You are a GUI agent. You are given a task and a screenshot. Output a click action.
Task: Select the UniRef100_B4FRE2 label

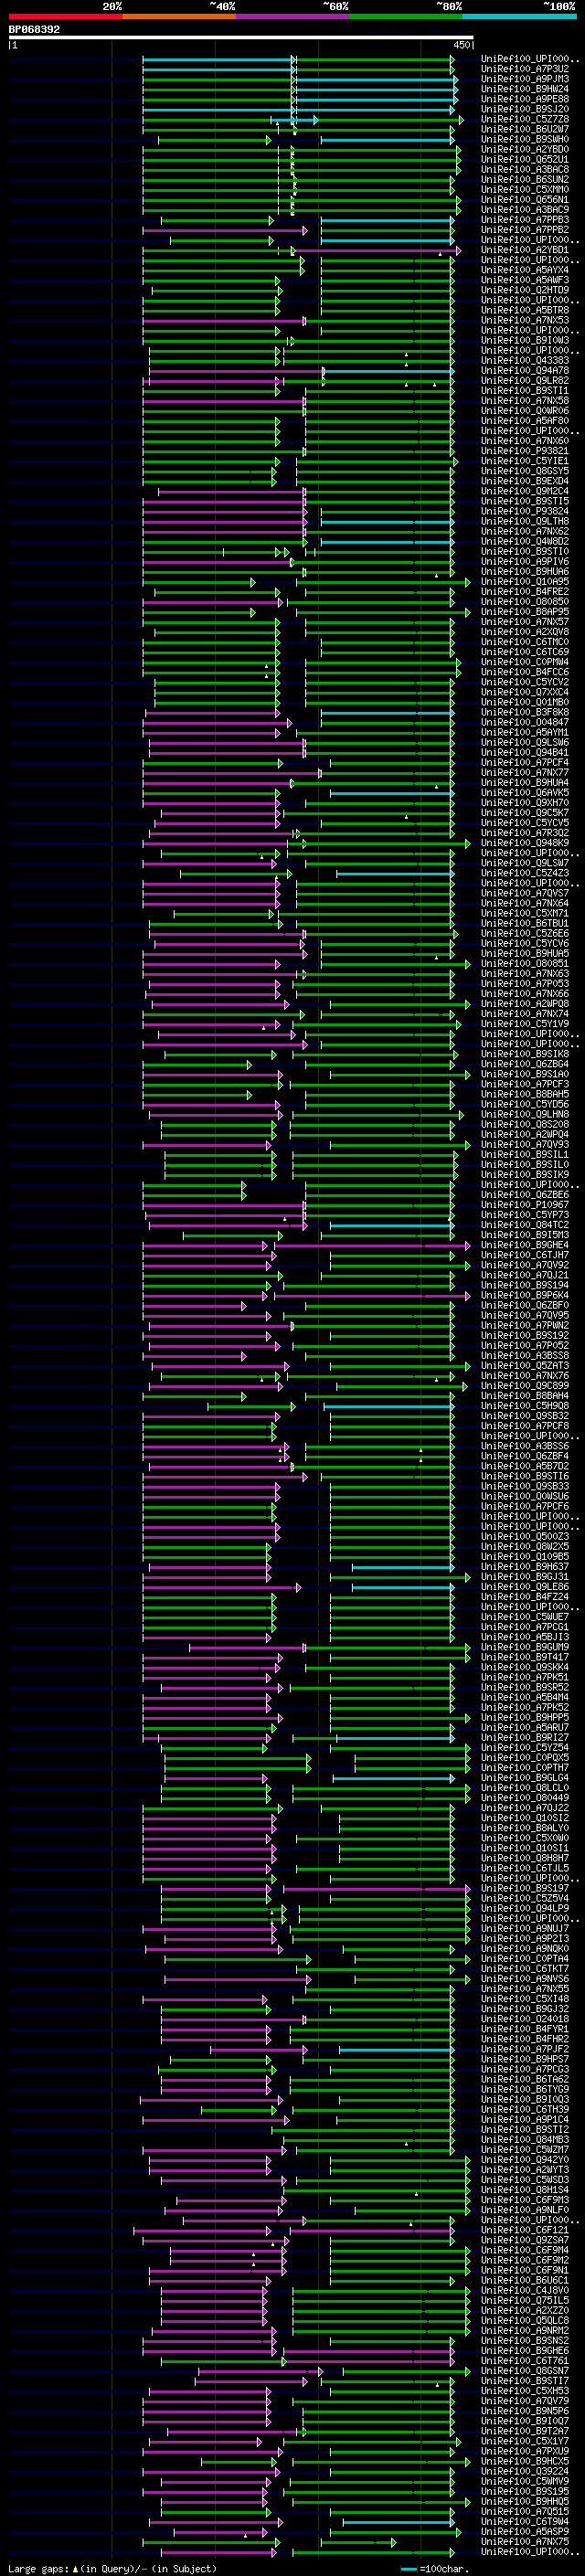tap(525, 591)
